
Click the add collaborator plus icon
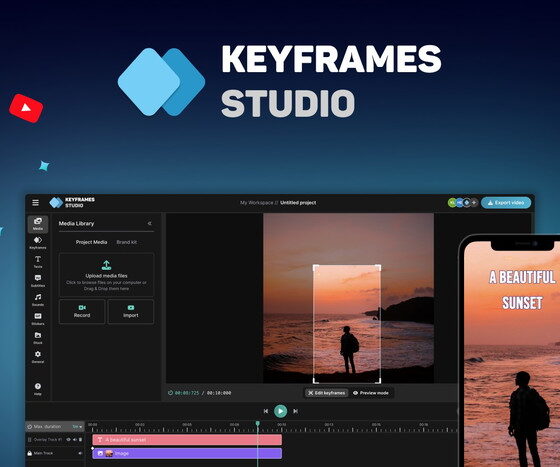(x=474, y=202)
